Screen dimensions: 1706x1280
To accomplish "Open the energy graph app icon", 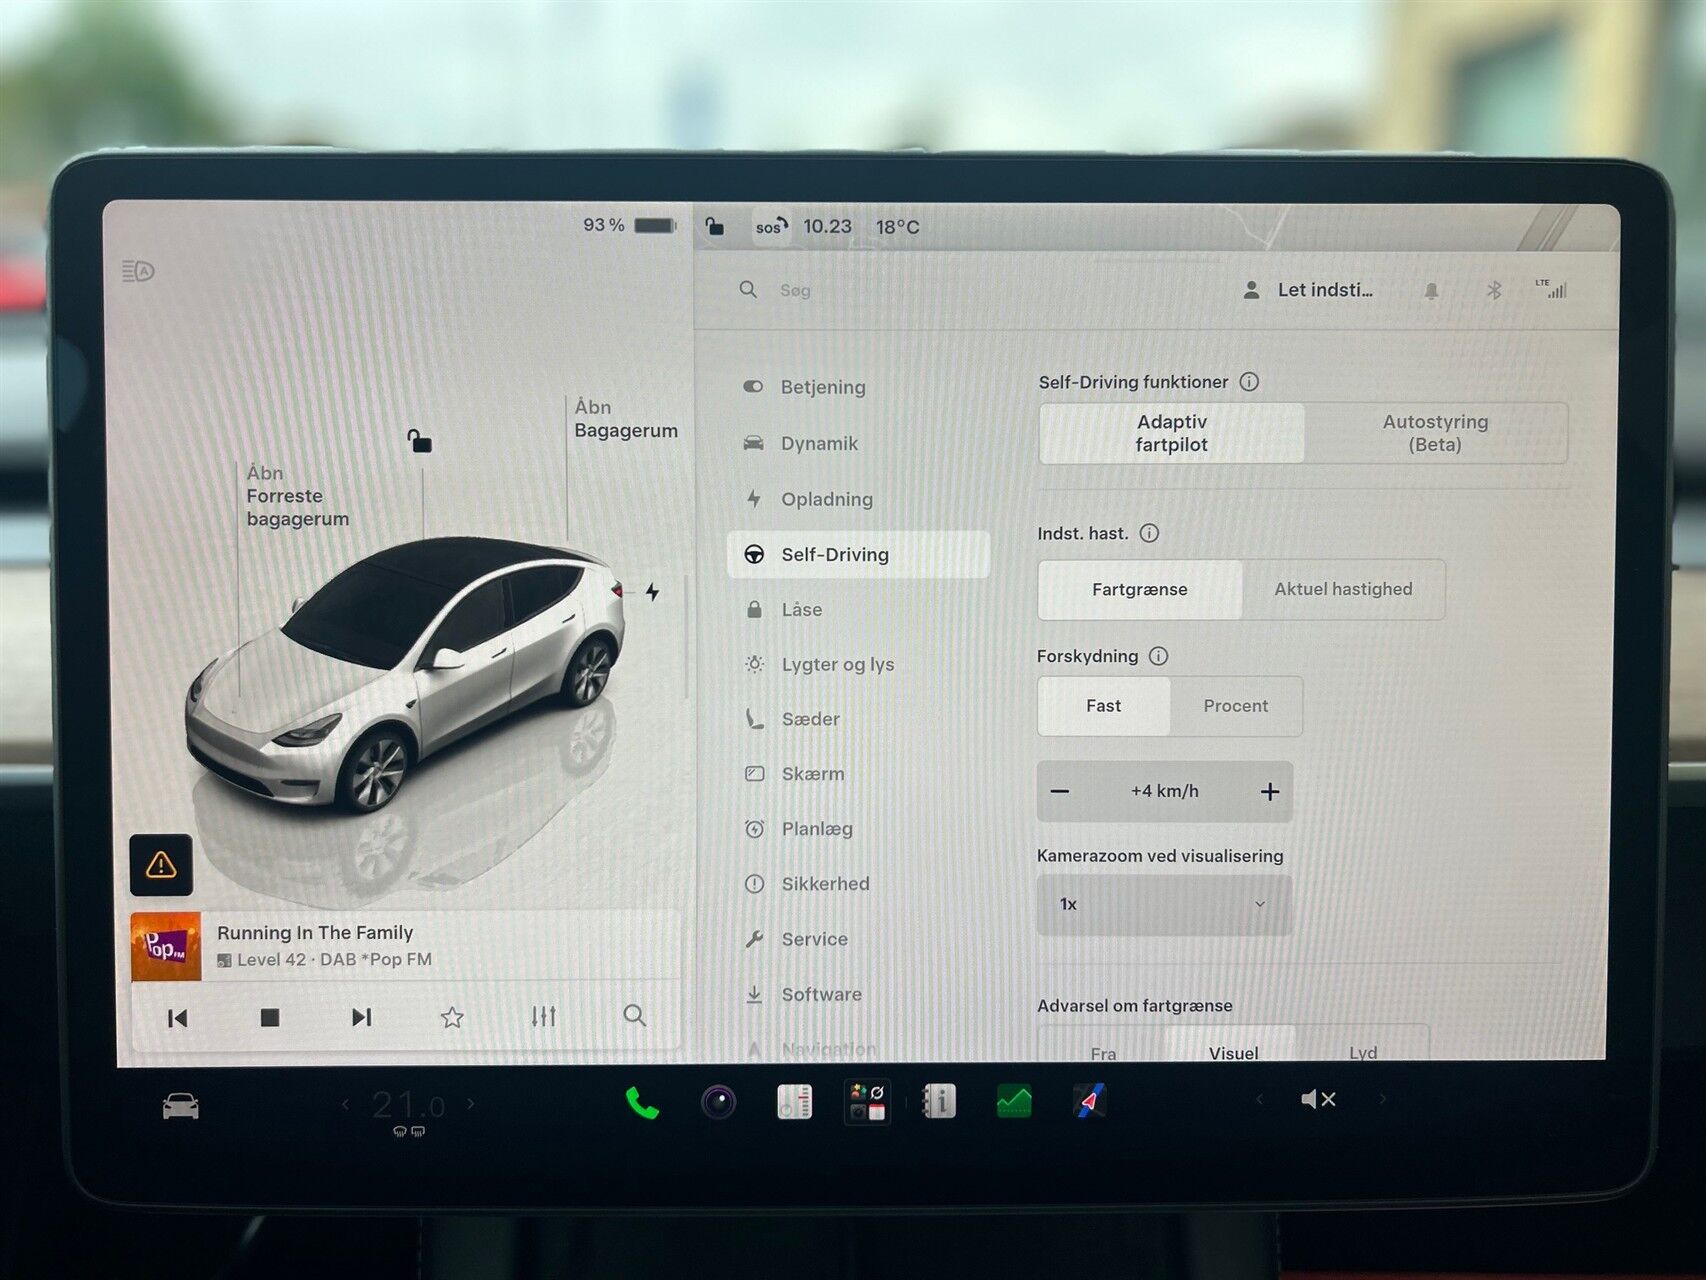I will coord(1014,1102).
